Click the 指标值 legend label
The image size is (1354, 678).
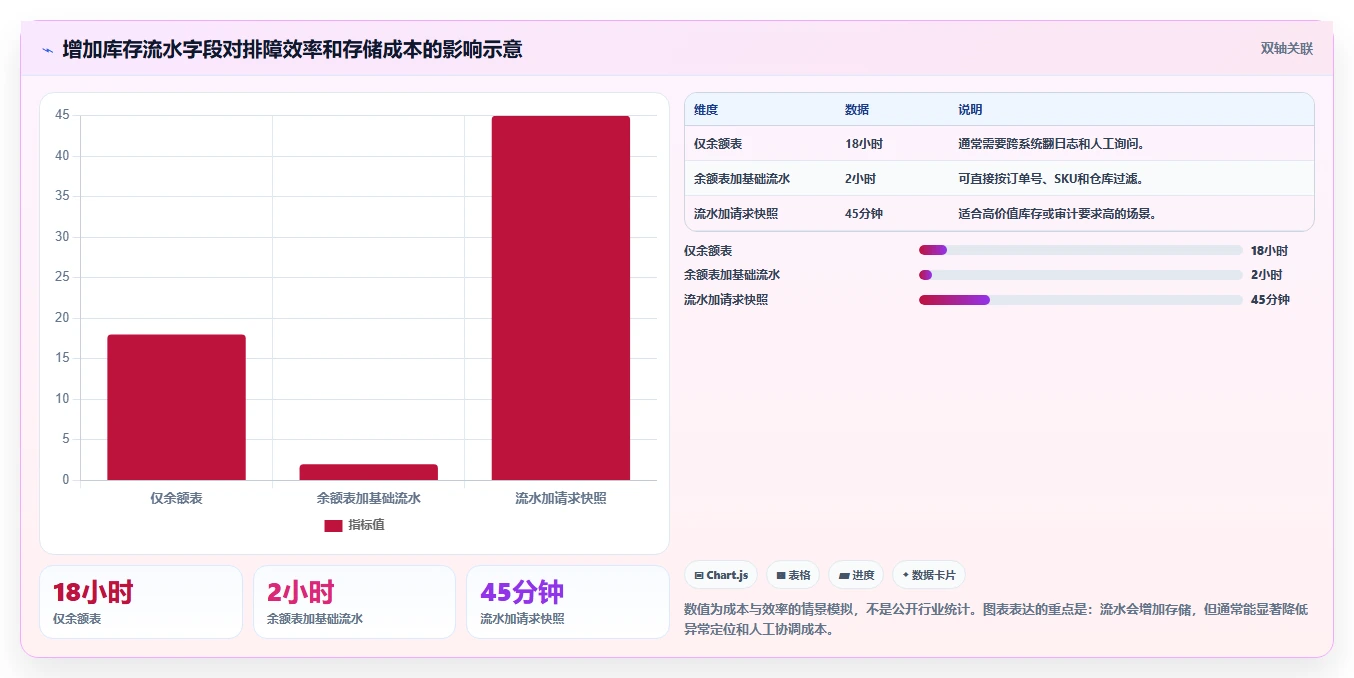point(366,526)
